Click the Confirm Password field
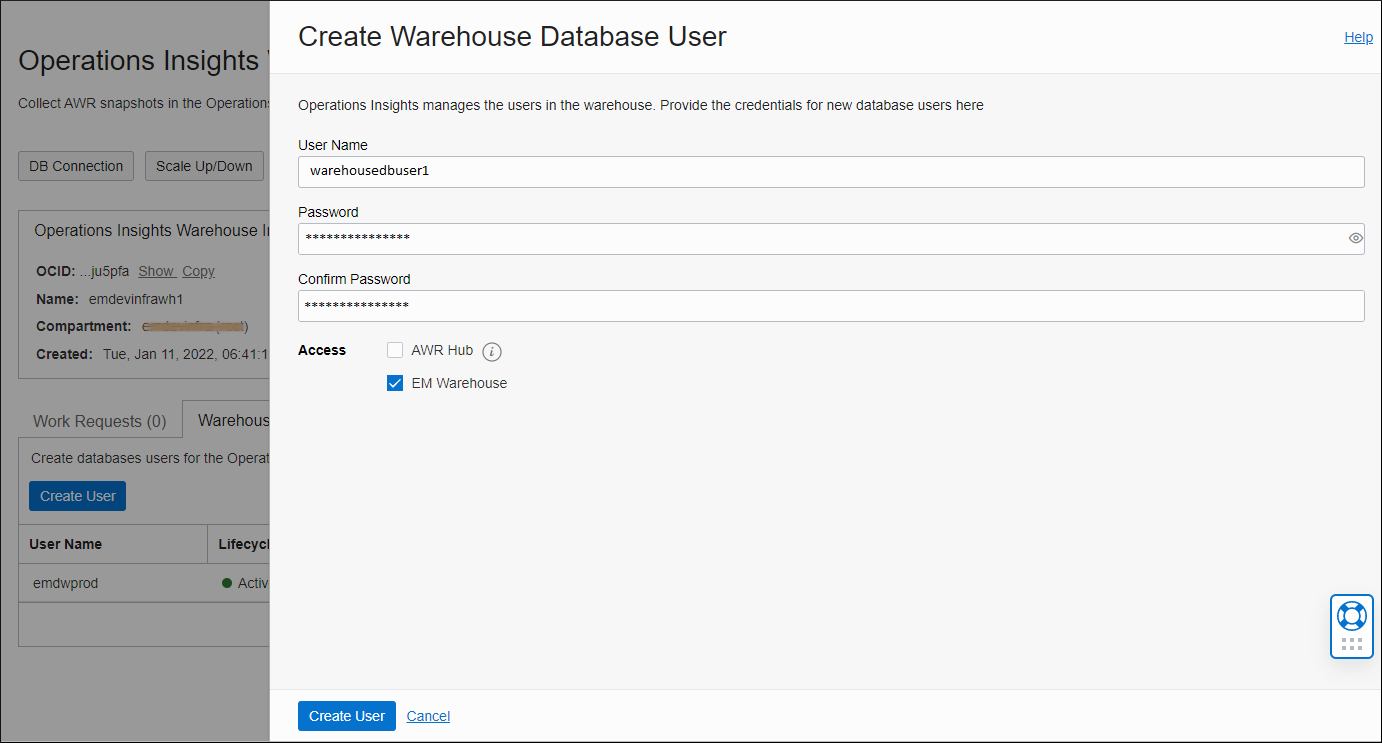The image size is (1382, 743). tap(700, 305)
